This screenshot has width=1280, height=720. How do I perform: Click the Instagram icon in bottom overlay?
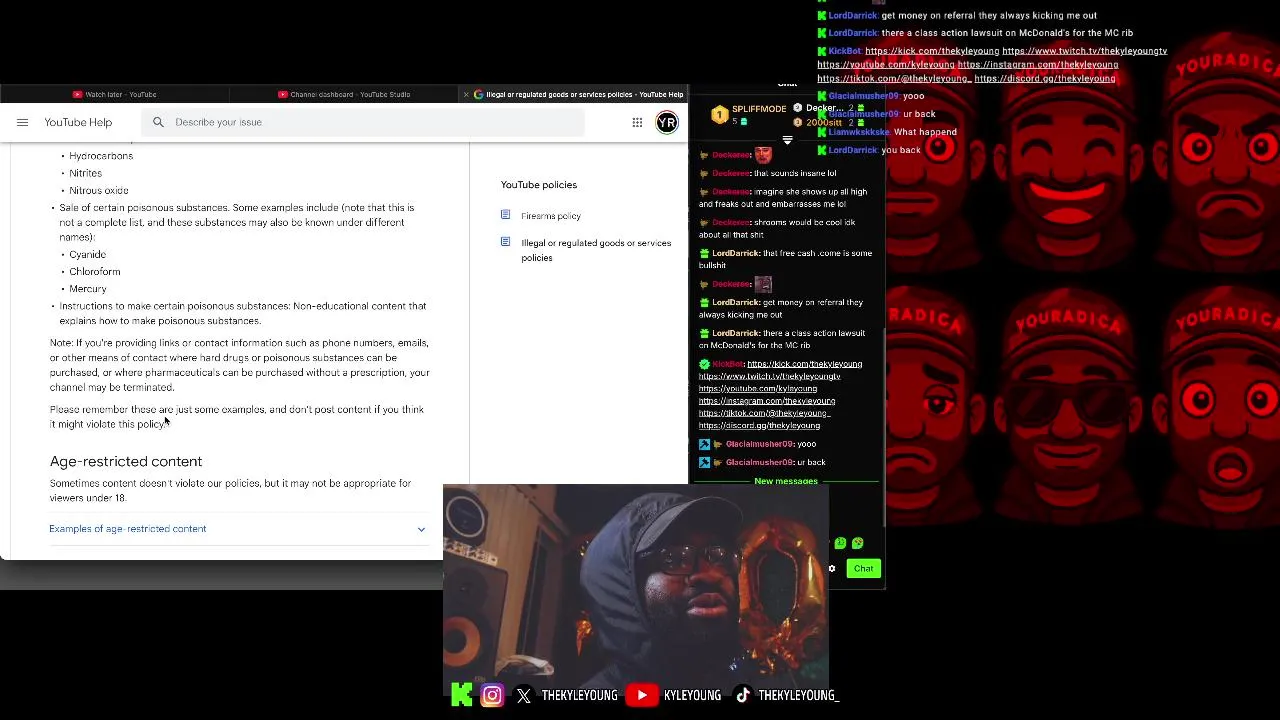pyautogui.click(x=492, y=695)
